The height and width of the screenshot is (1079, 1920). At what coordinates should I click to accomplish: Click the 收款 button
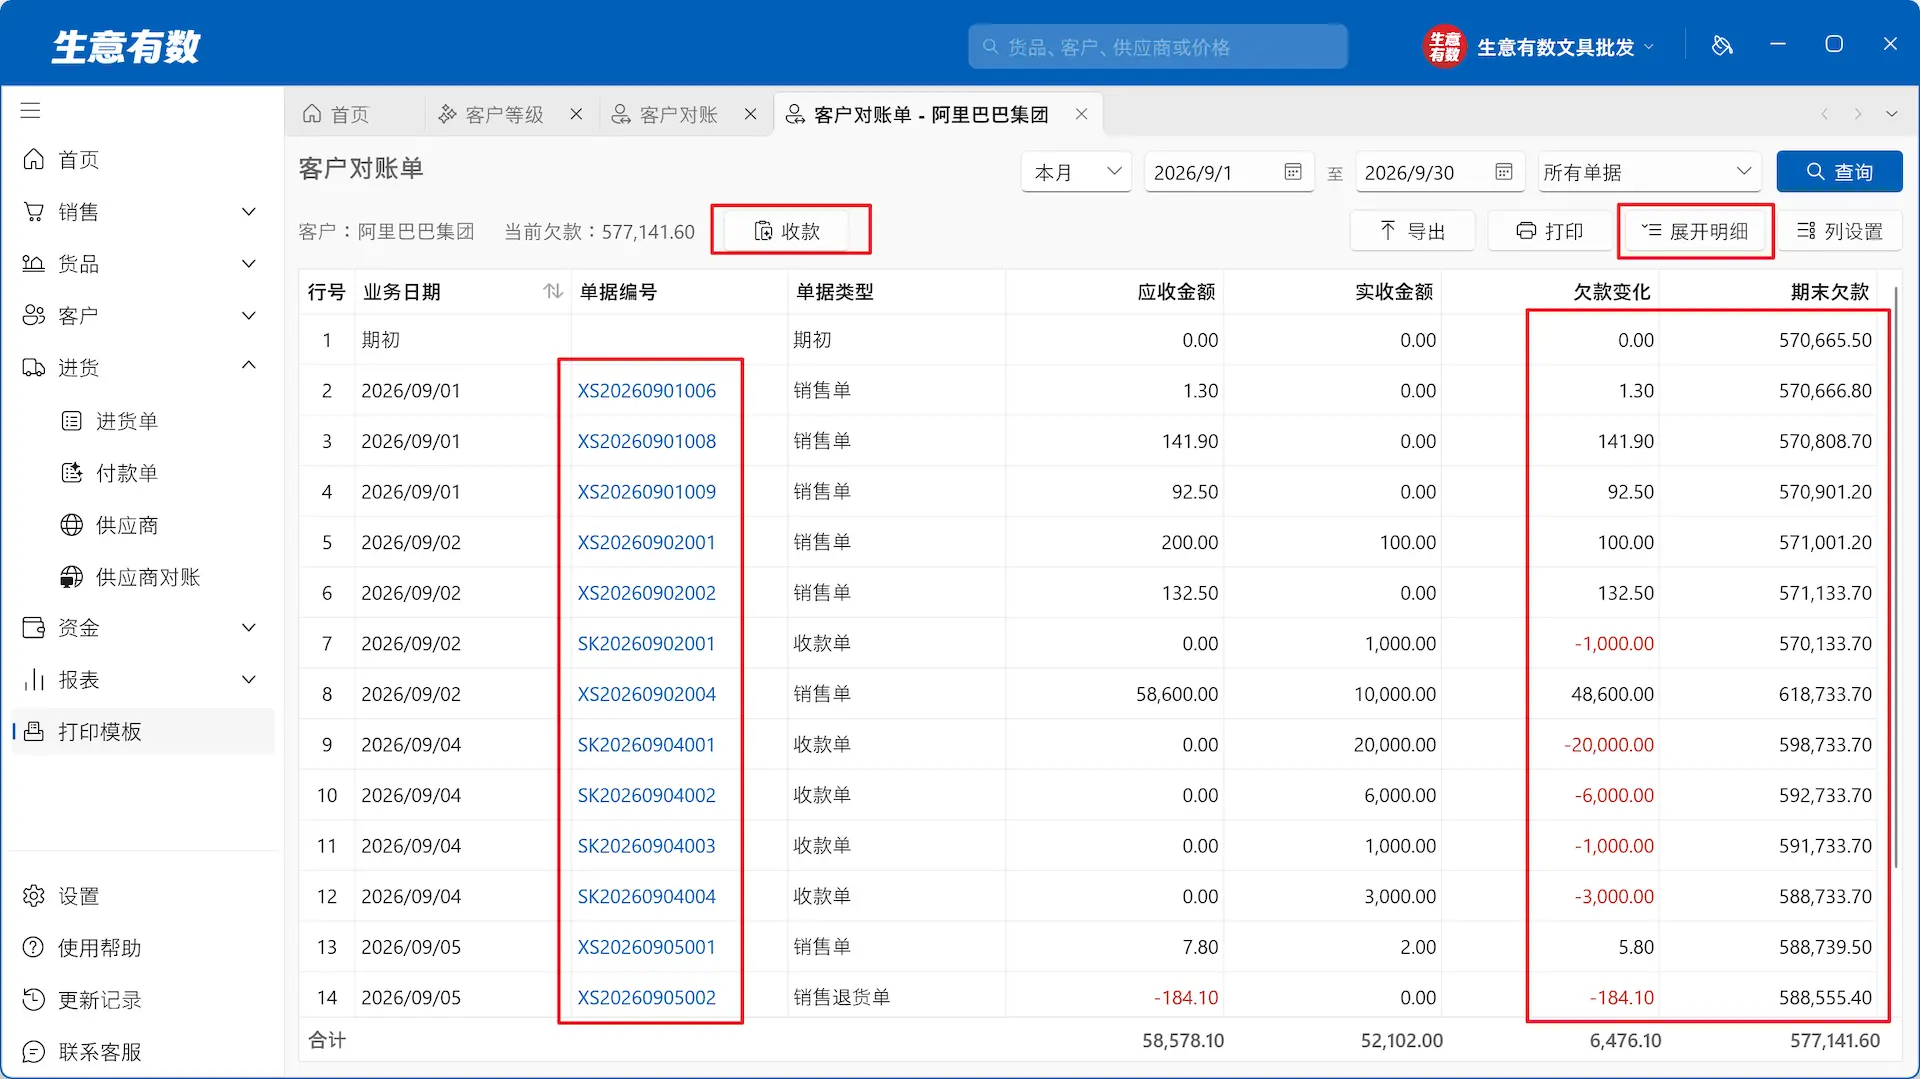click(x=786, y=231)
